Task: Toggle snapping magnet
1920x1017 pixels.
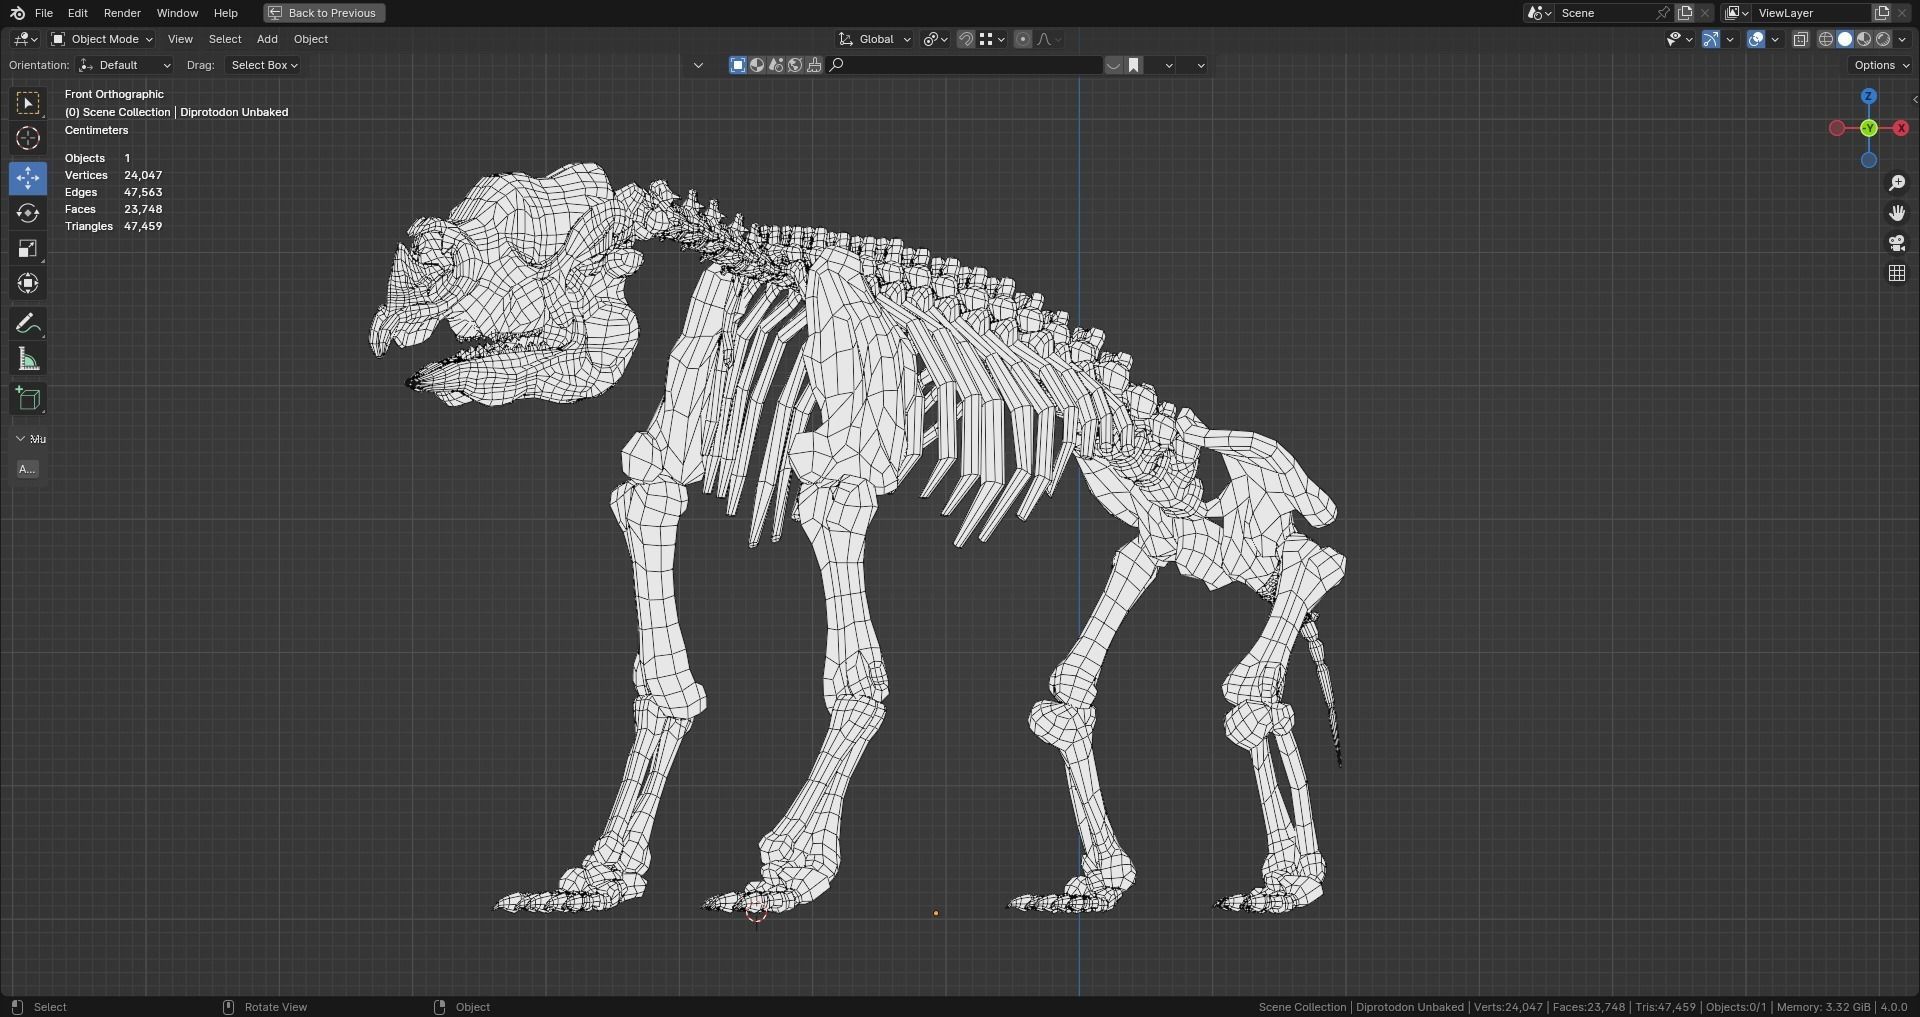Action: coord(966,39)
